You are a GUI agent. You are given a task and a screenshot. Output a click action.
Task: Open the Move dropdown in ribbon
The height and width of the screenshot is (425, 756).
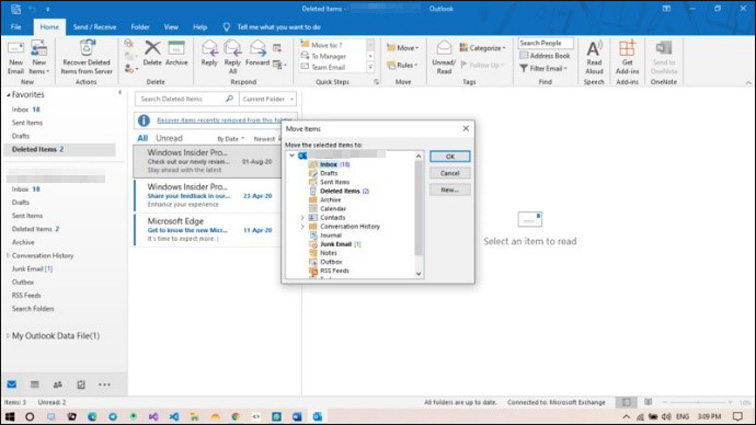click(x=403, y=48)
